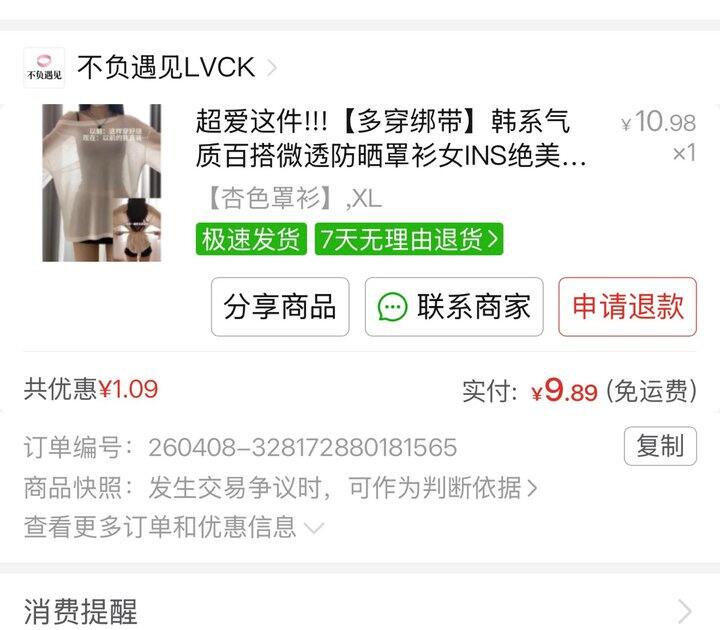Tap the chevron on 消费提醒 row
This screenshot has width=720, height=630.
tap(685, 612)
